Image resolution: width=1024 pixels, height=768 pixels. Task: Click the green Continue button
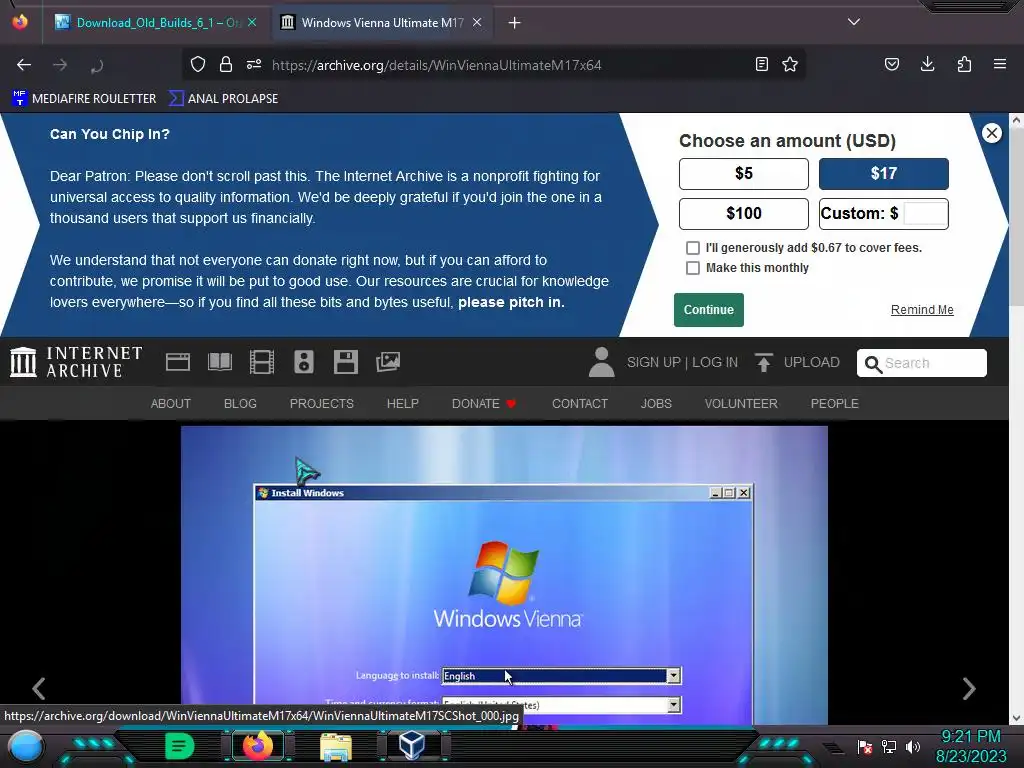coord(709,310)
